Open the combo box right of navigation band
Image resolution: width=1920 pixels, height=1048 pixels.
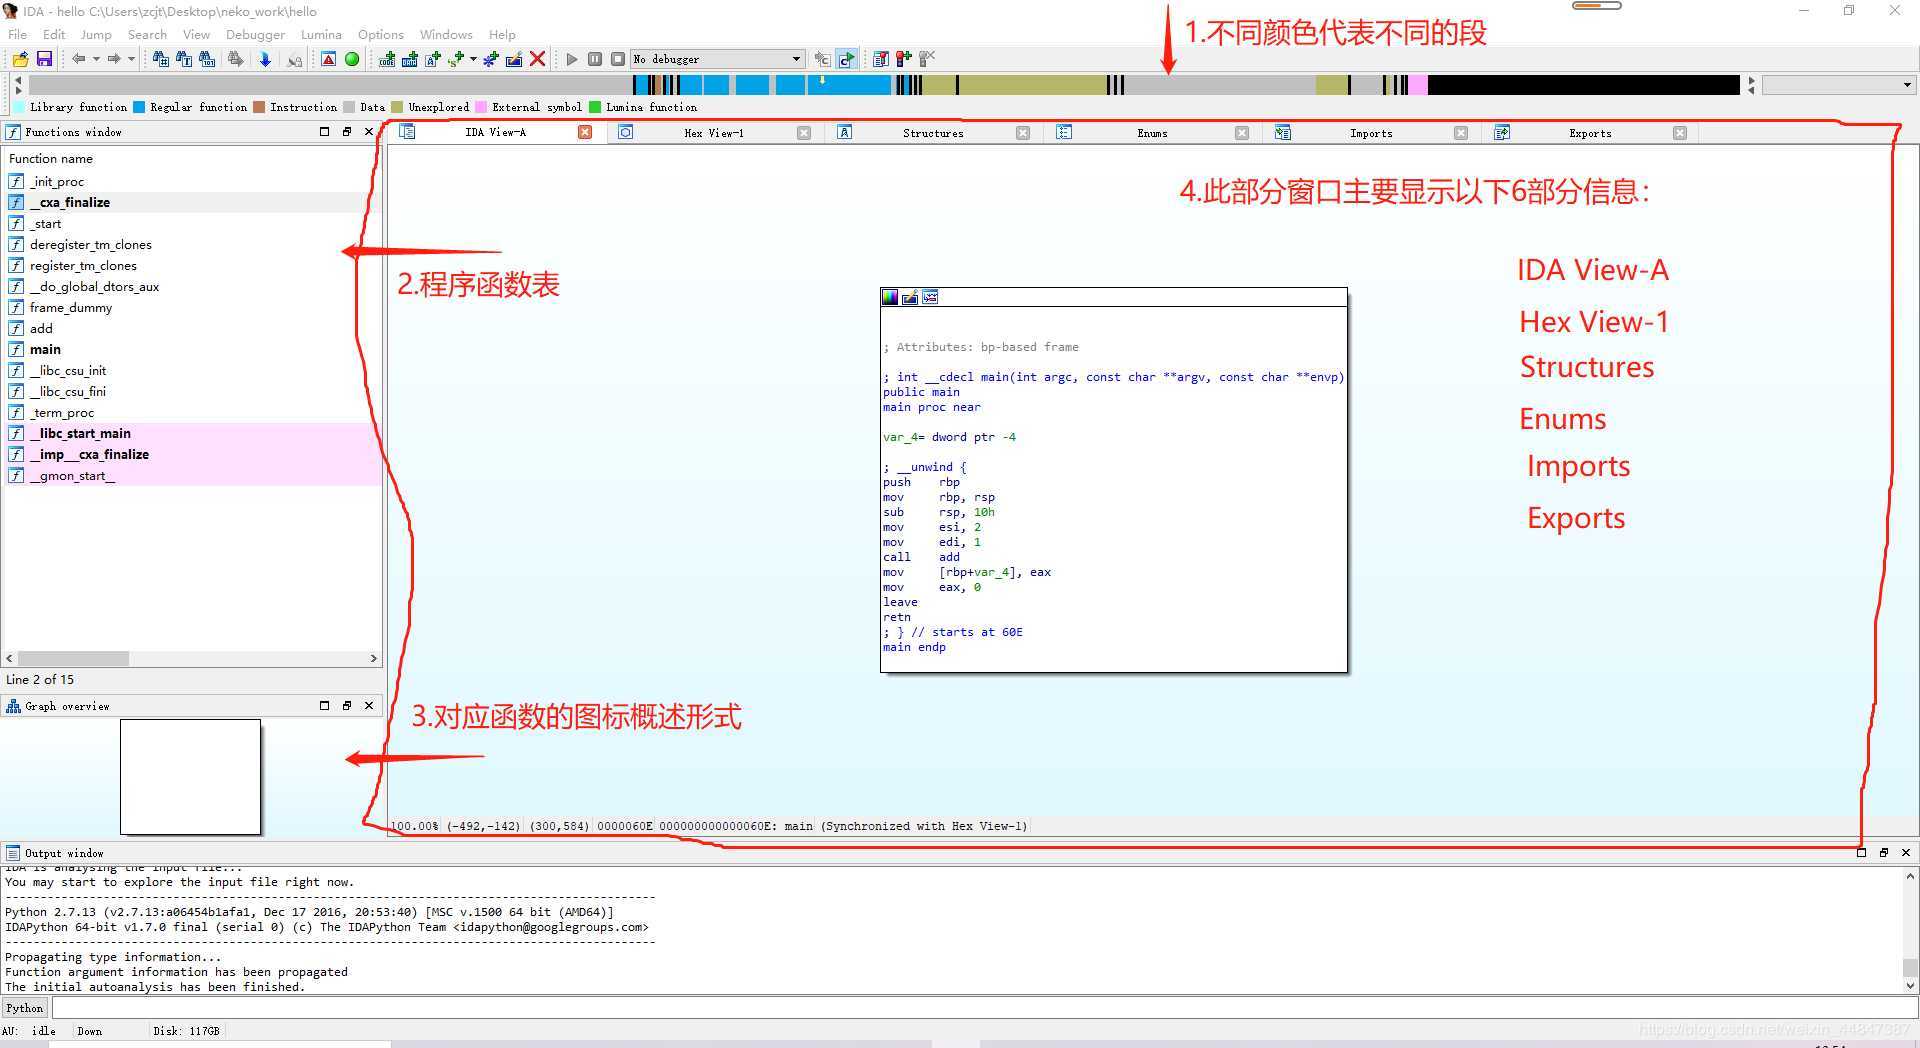1838,85
